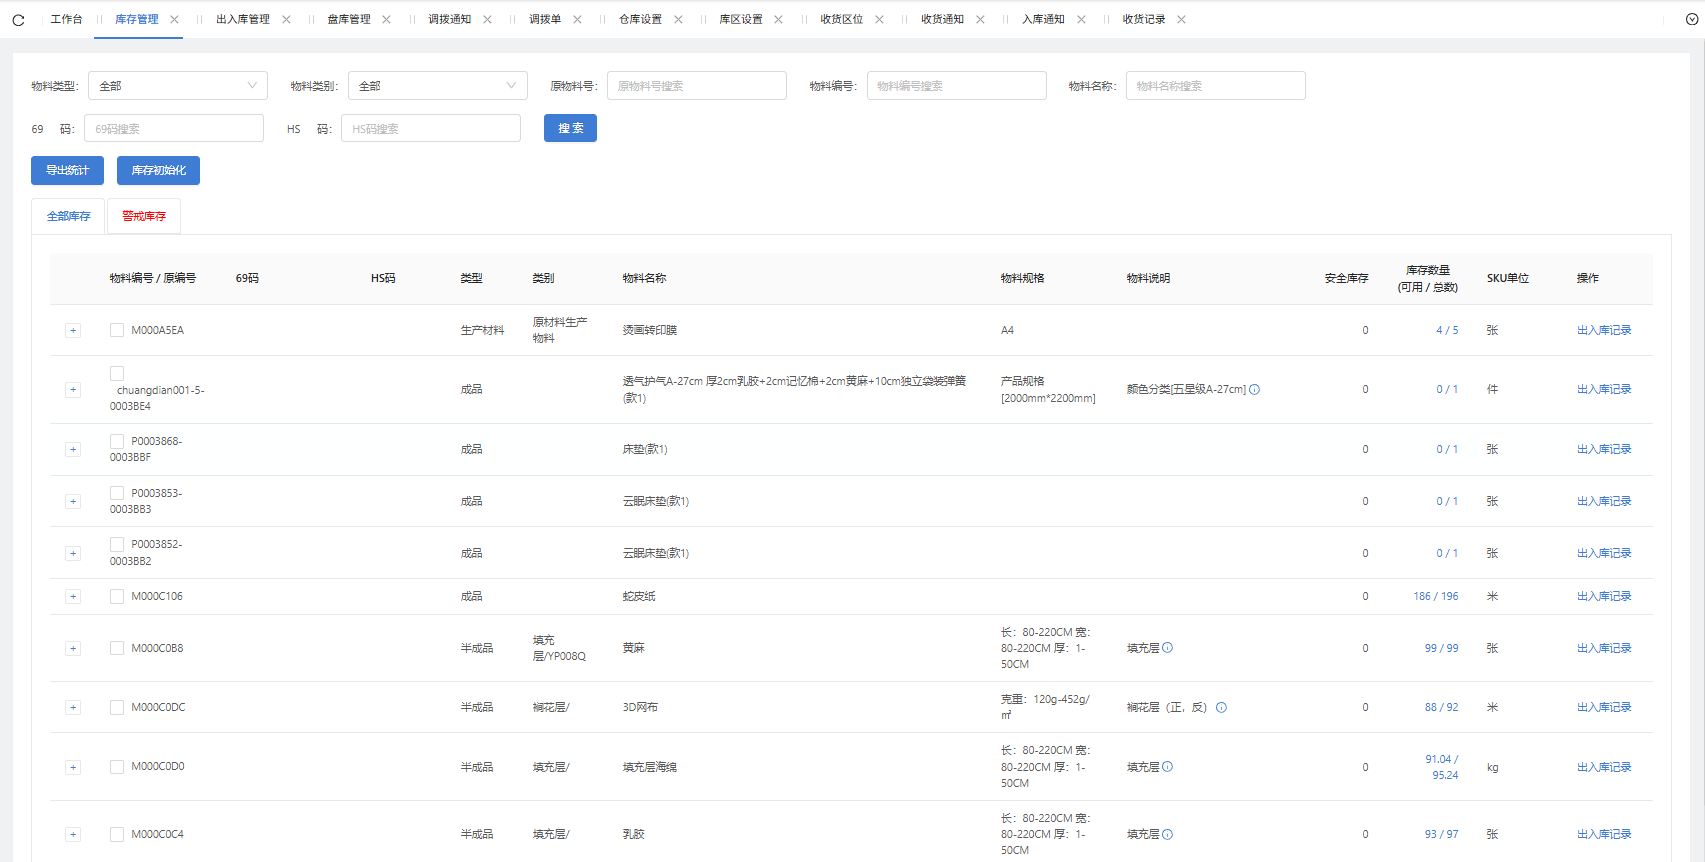Expand row M000C106 蛇皮纸

coord(73,596)
